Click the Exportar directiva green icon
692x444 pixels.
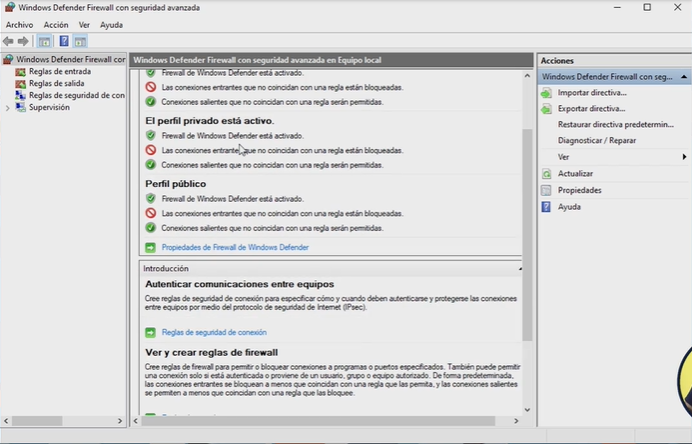pos(546,109)
